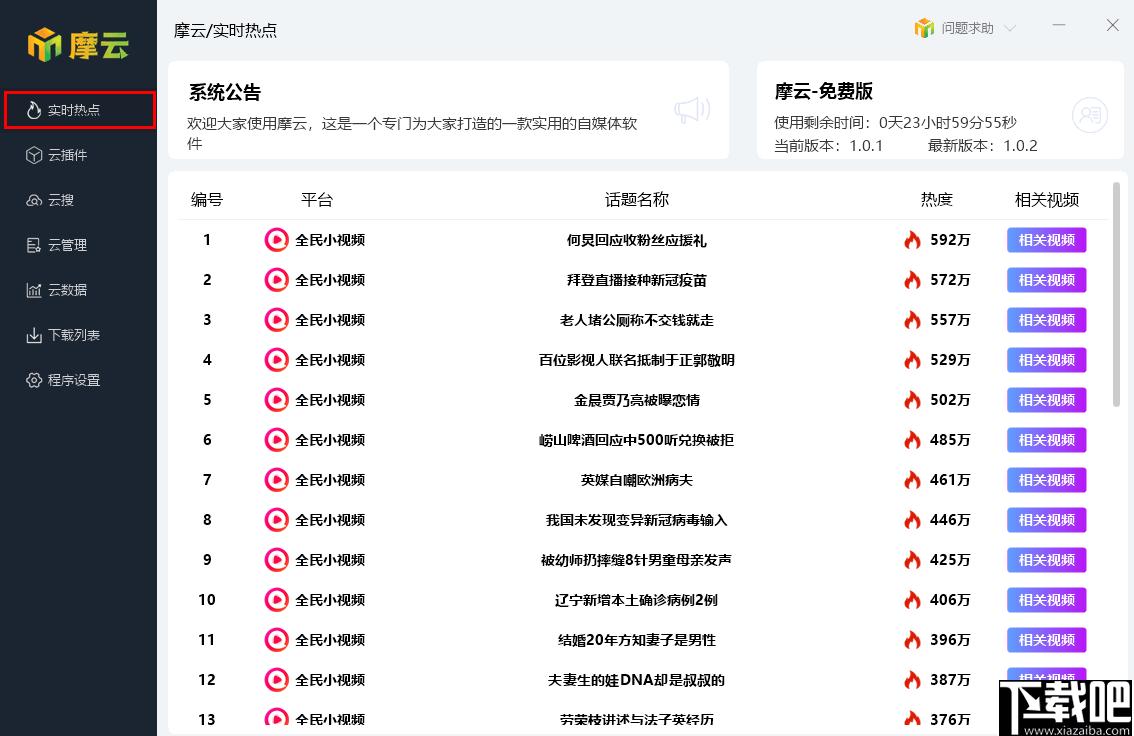Click 全民小视频 platform icon in row 1
The image size is (1134, 736).
coord(276,240)
